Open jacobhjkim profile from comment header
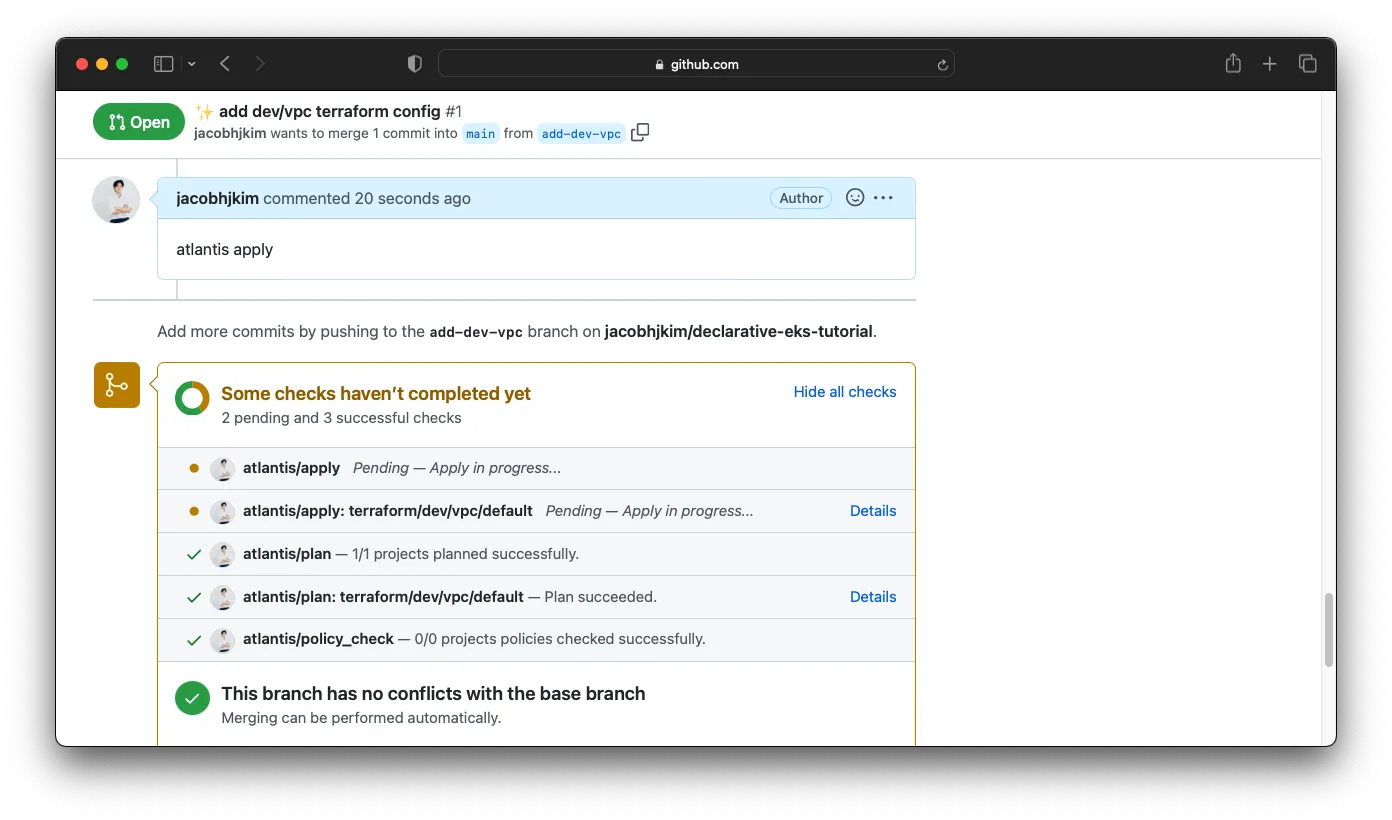This screenshot has width=1392, height=820. point(217,198)
